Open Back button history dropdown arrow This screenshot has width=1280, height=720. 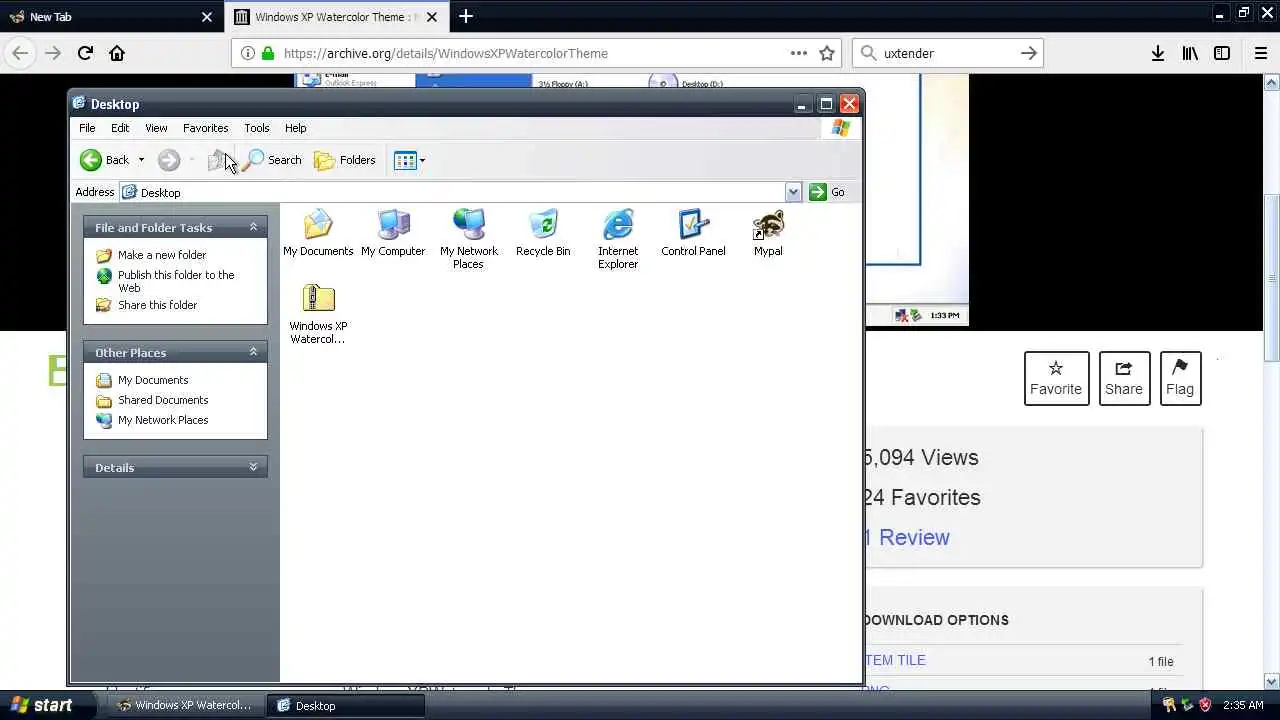[x=141, y=160]
